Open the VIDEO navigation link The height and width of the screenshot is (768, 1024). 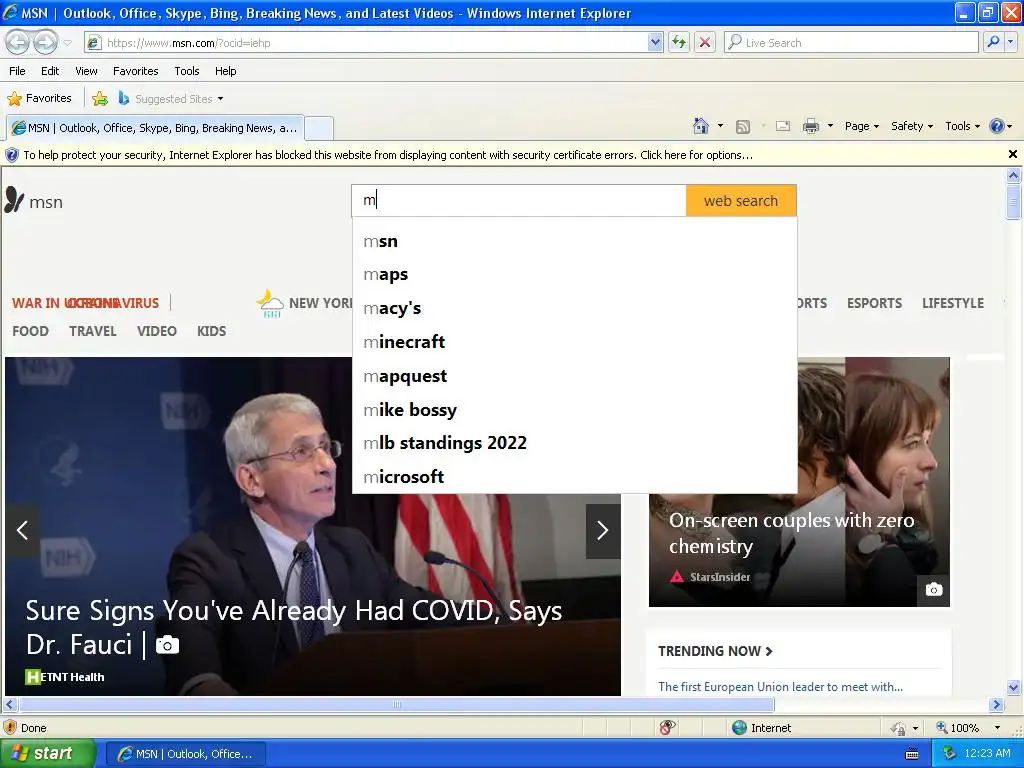pyautogui.click(x=157, y=331)
